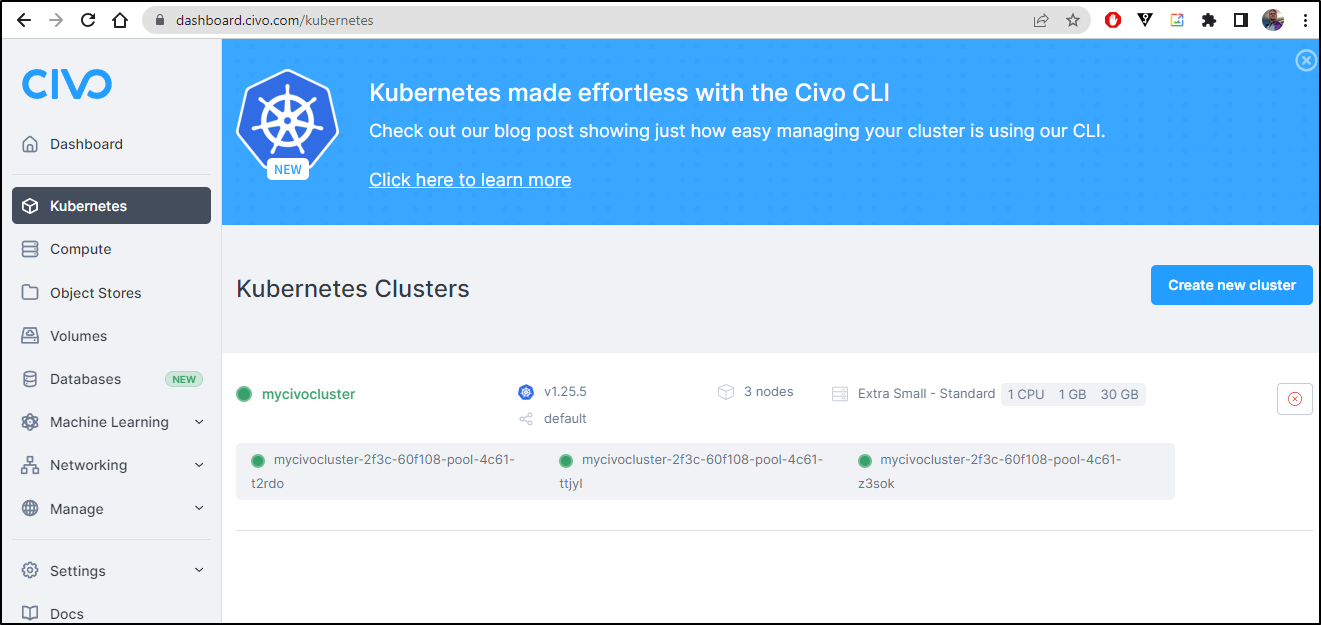Close the Civo CLI banner
Image resolution: width=1321 pixels, height=625 pixels.
point(1306,61)
